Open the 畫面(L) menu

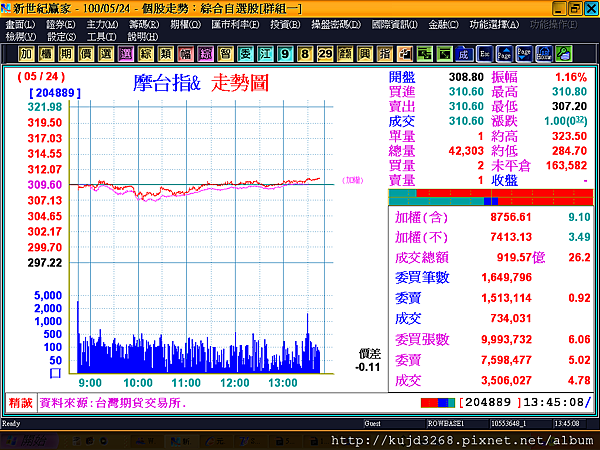tap(20, 25)
